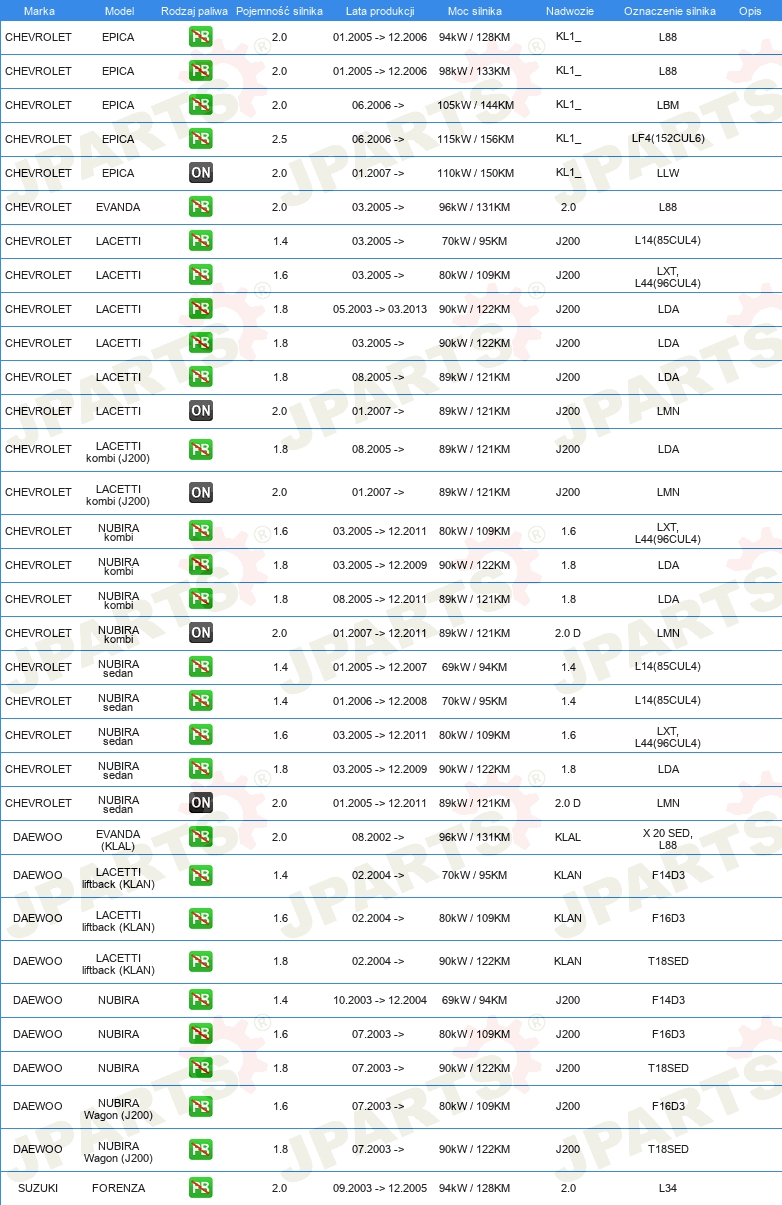
Task: Click the KLAL body code cell
Action: [568, 837]
